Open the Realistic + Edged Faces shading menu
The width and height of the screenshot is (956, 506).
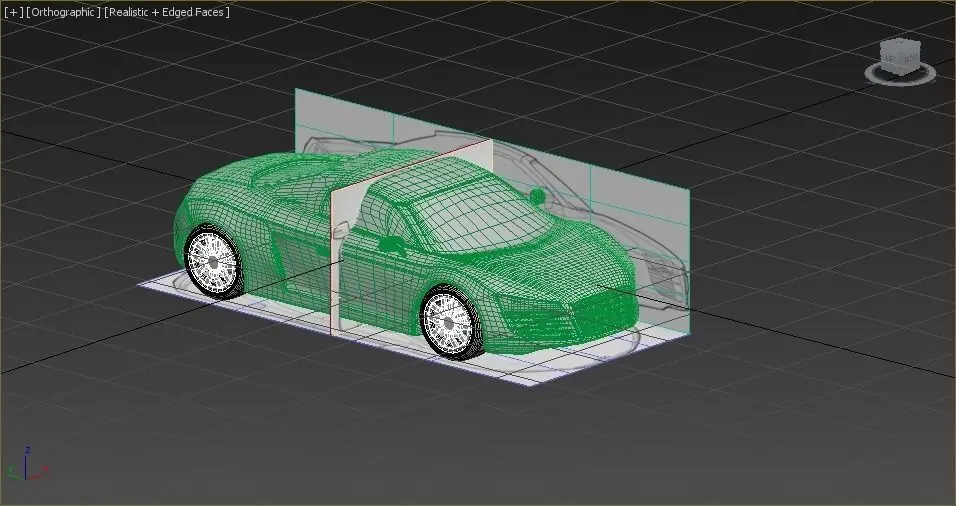(x=167, y=12)
